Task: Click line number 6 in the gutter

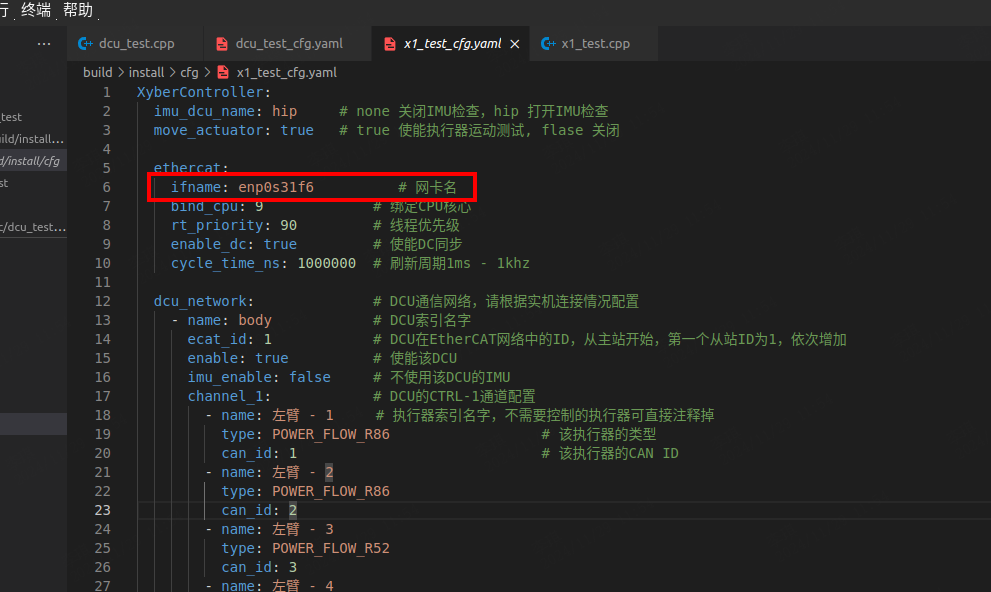Action: click(x=106, y=187)
